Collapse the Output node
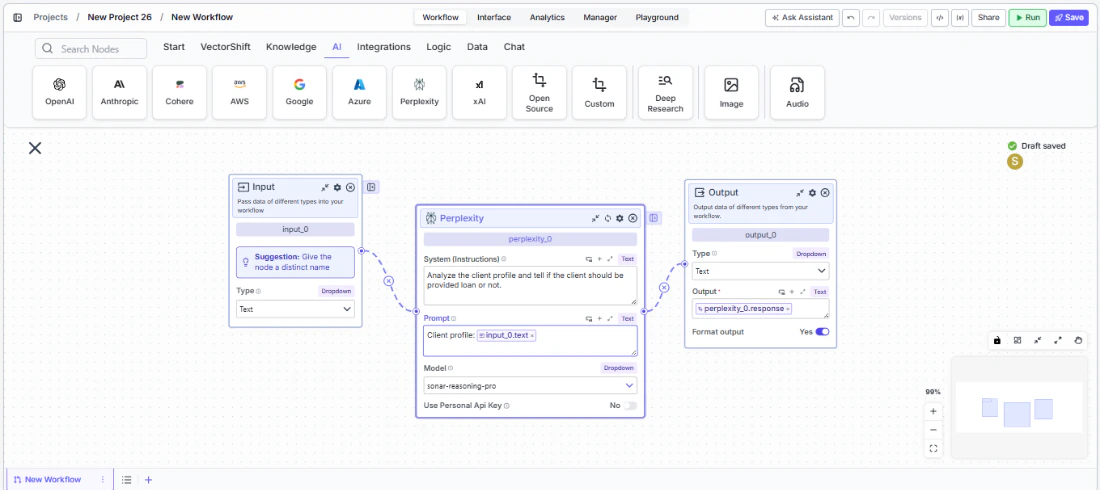This screenshot has width=1100, height=490. click(x=800, y=192)
